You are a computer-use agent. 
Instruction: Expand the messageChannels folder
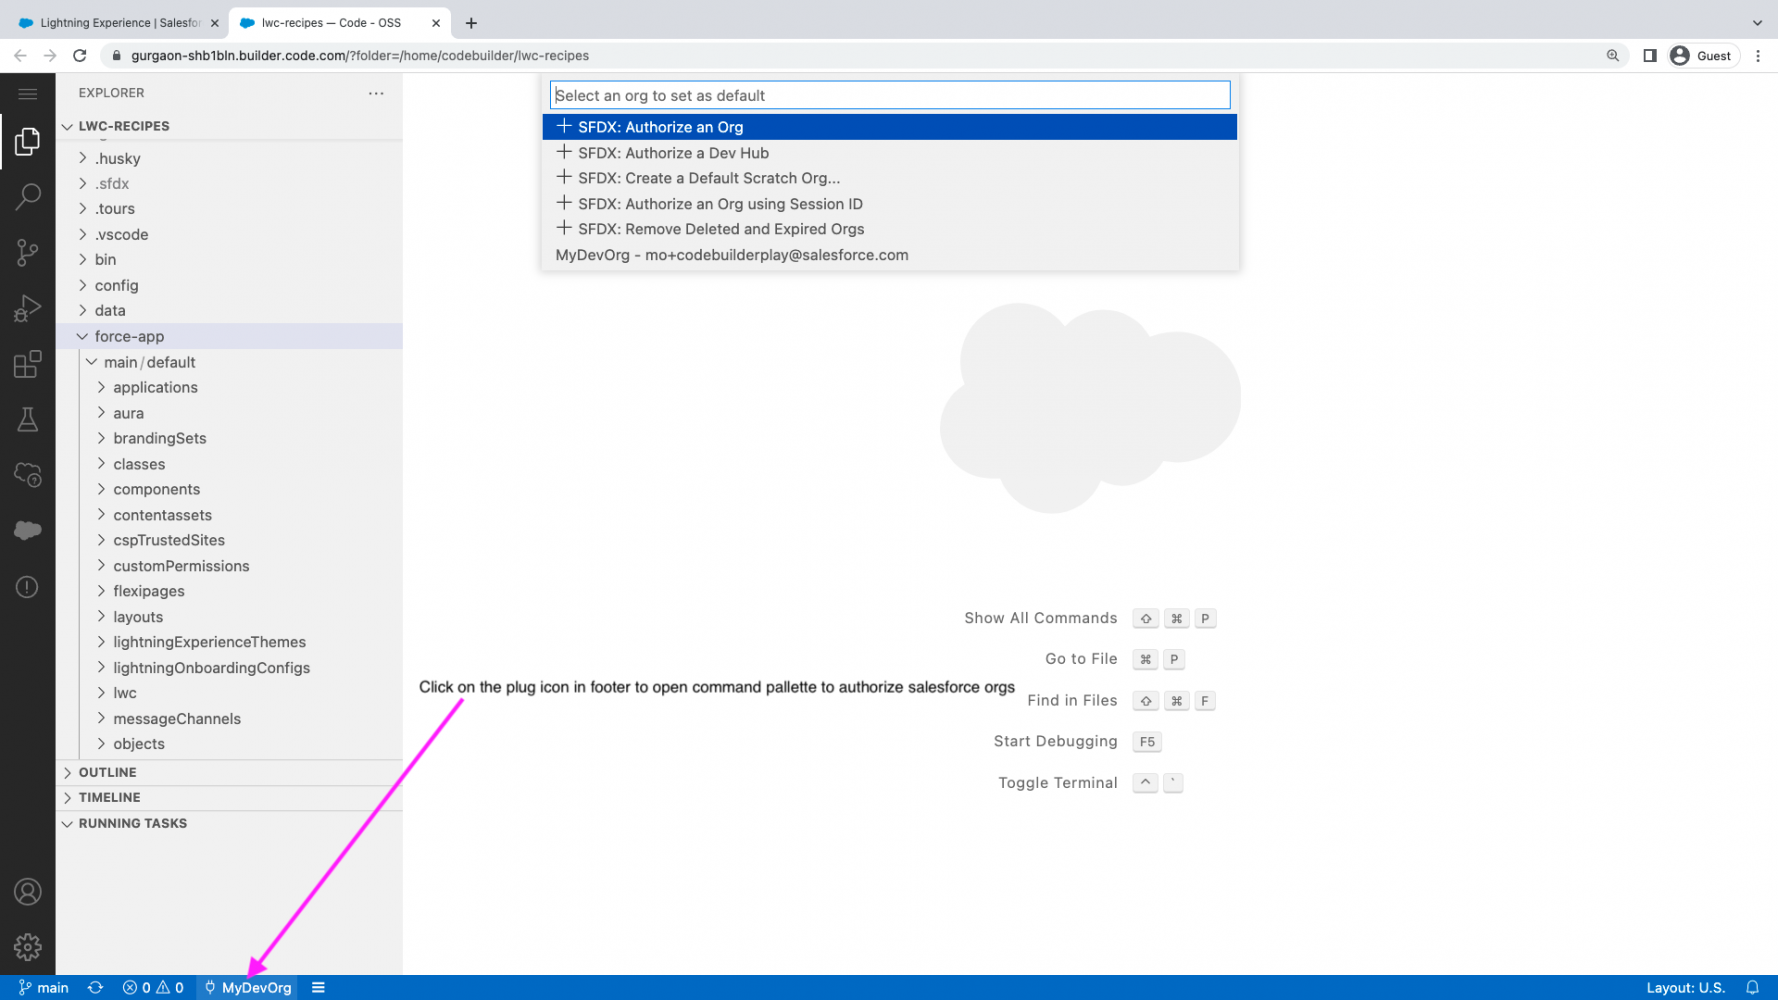(230, 719)
